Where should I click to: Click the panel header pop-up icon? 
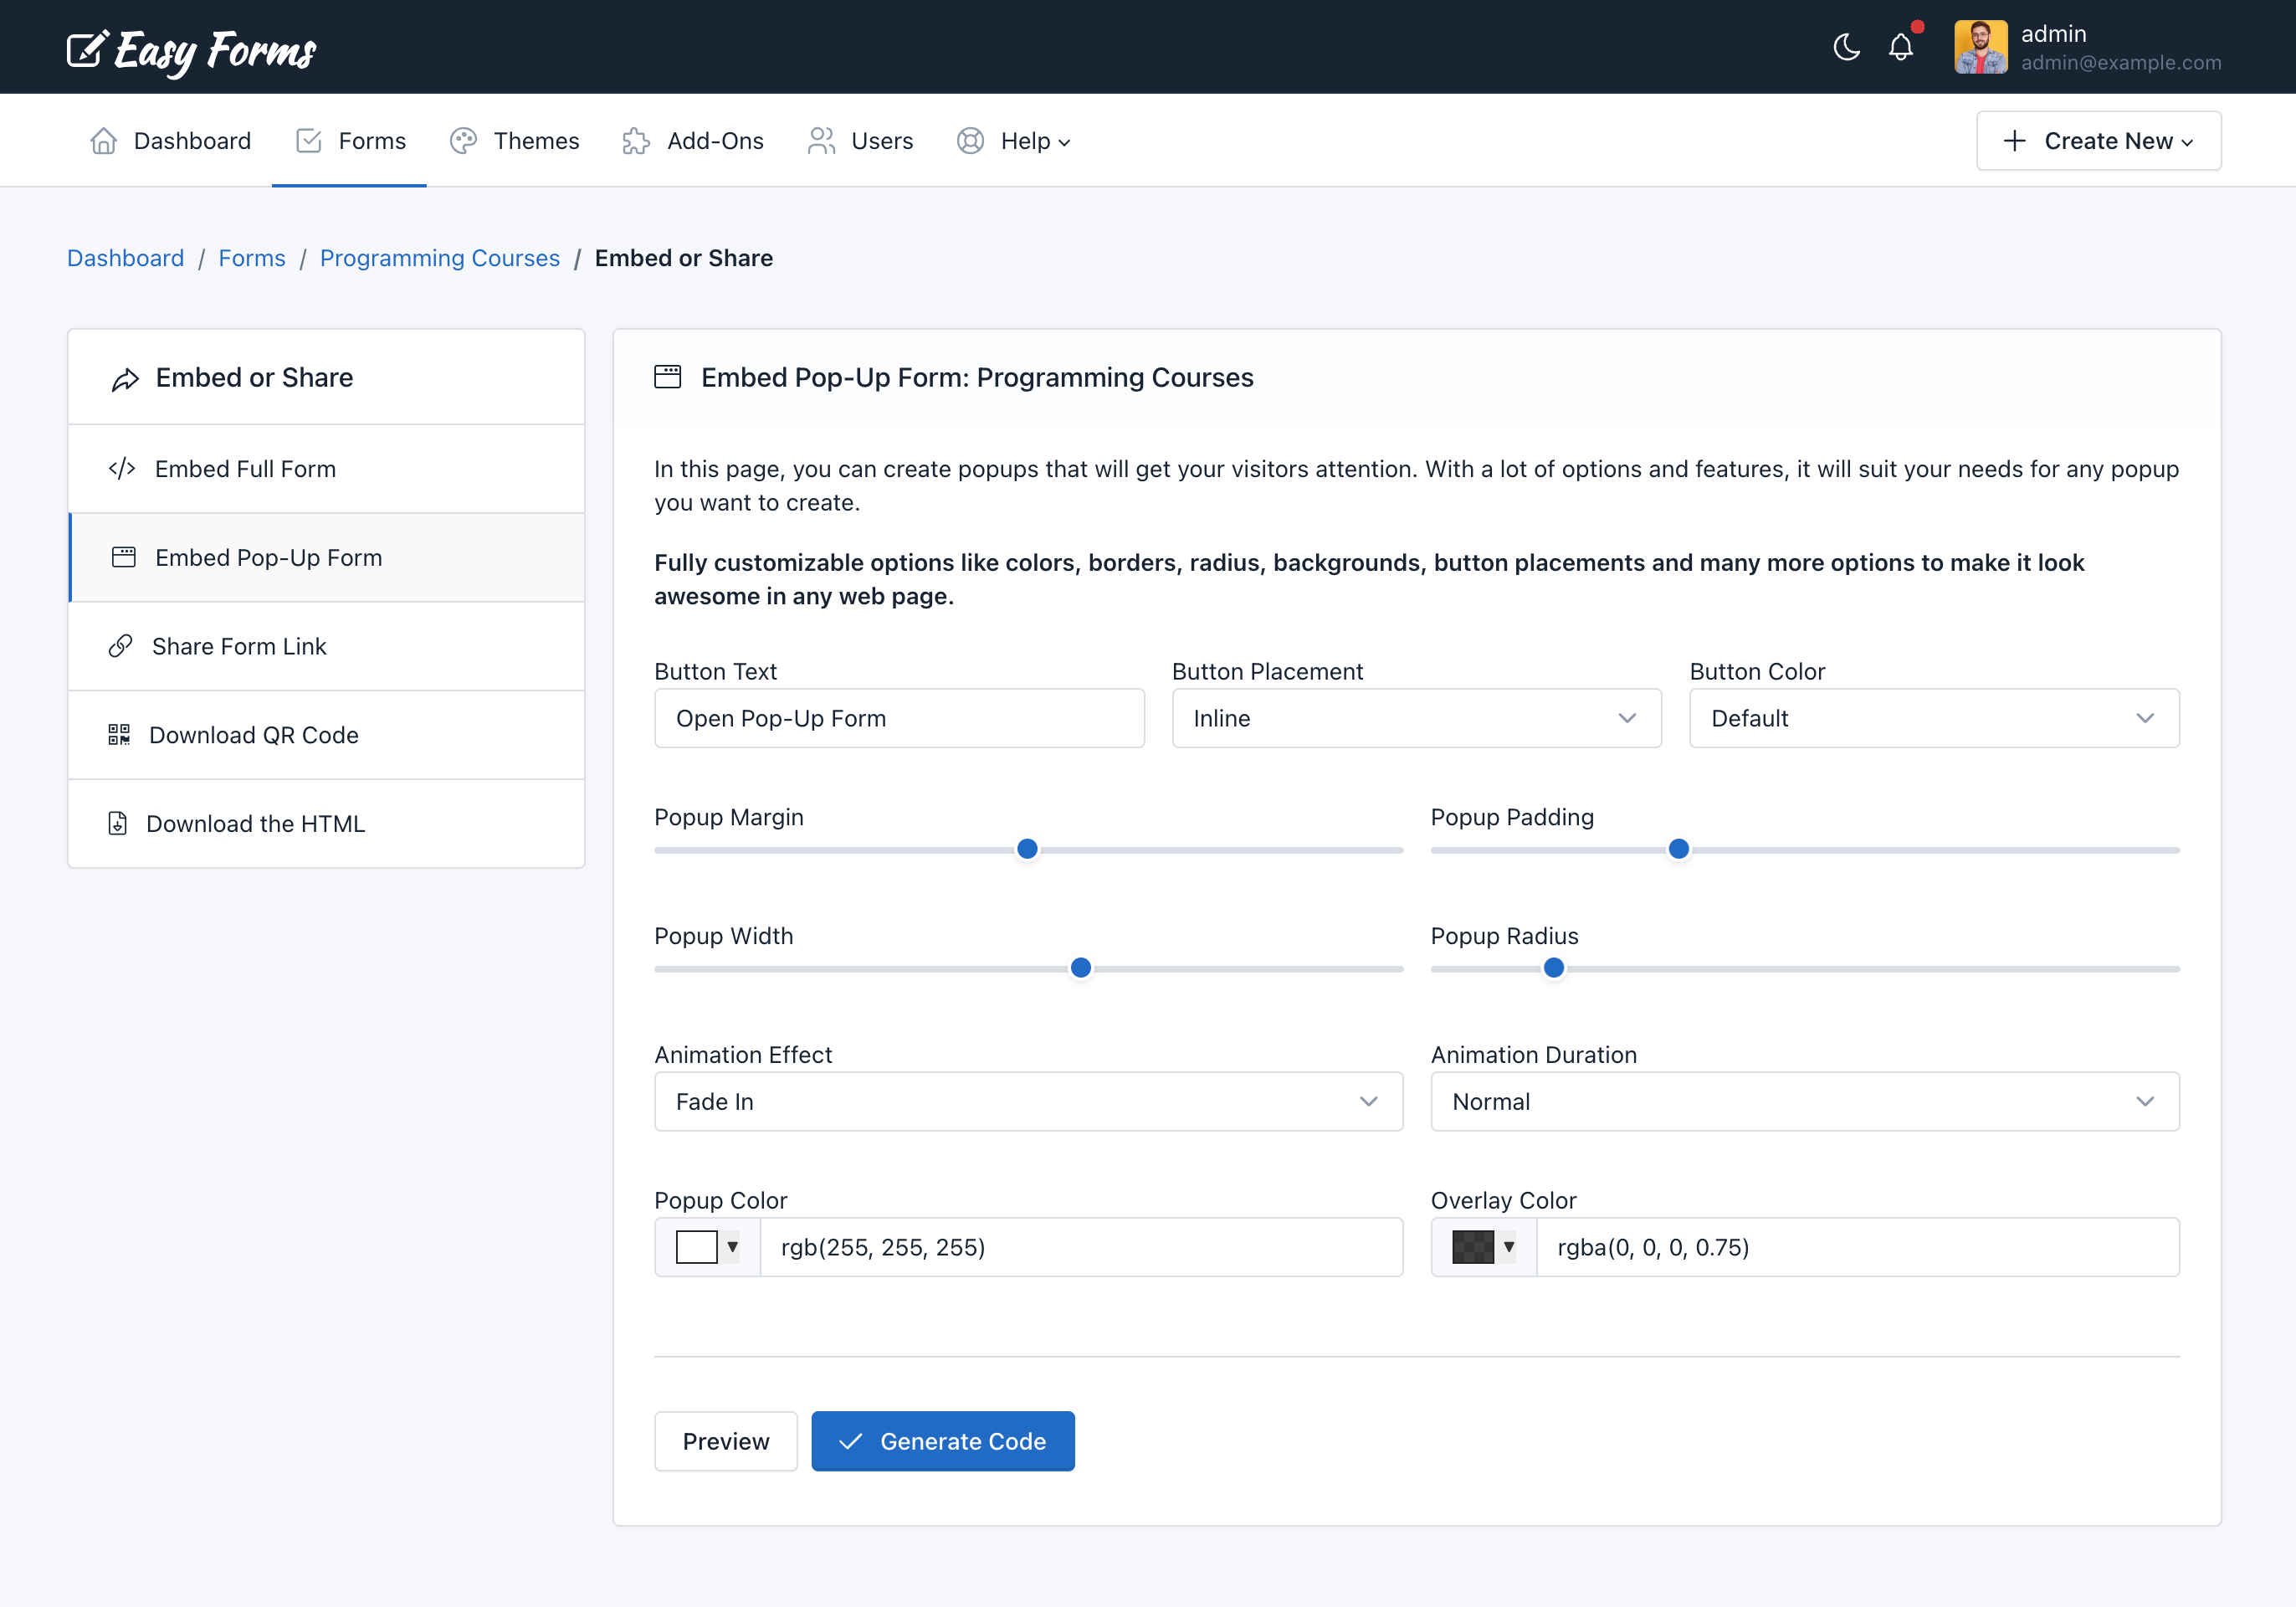[x=668, y=377]
